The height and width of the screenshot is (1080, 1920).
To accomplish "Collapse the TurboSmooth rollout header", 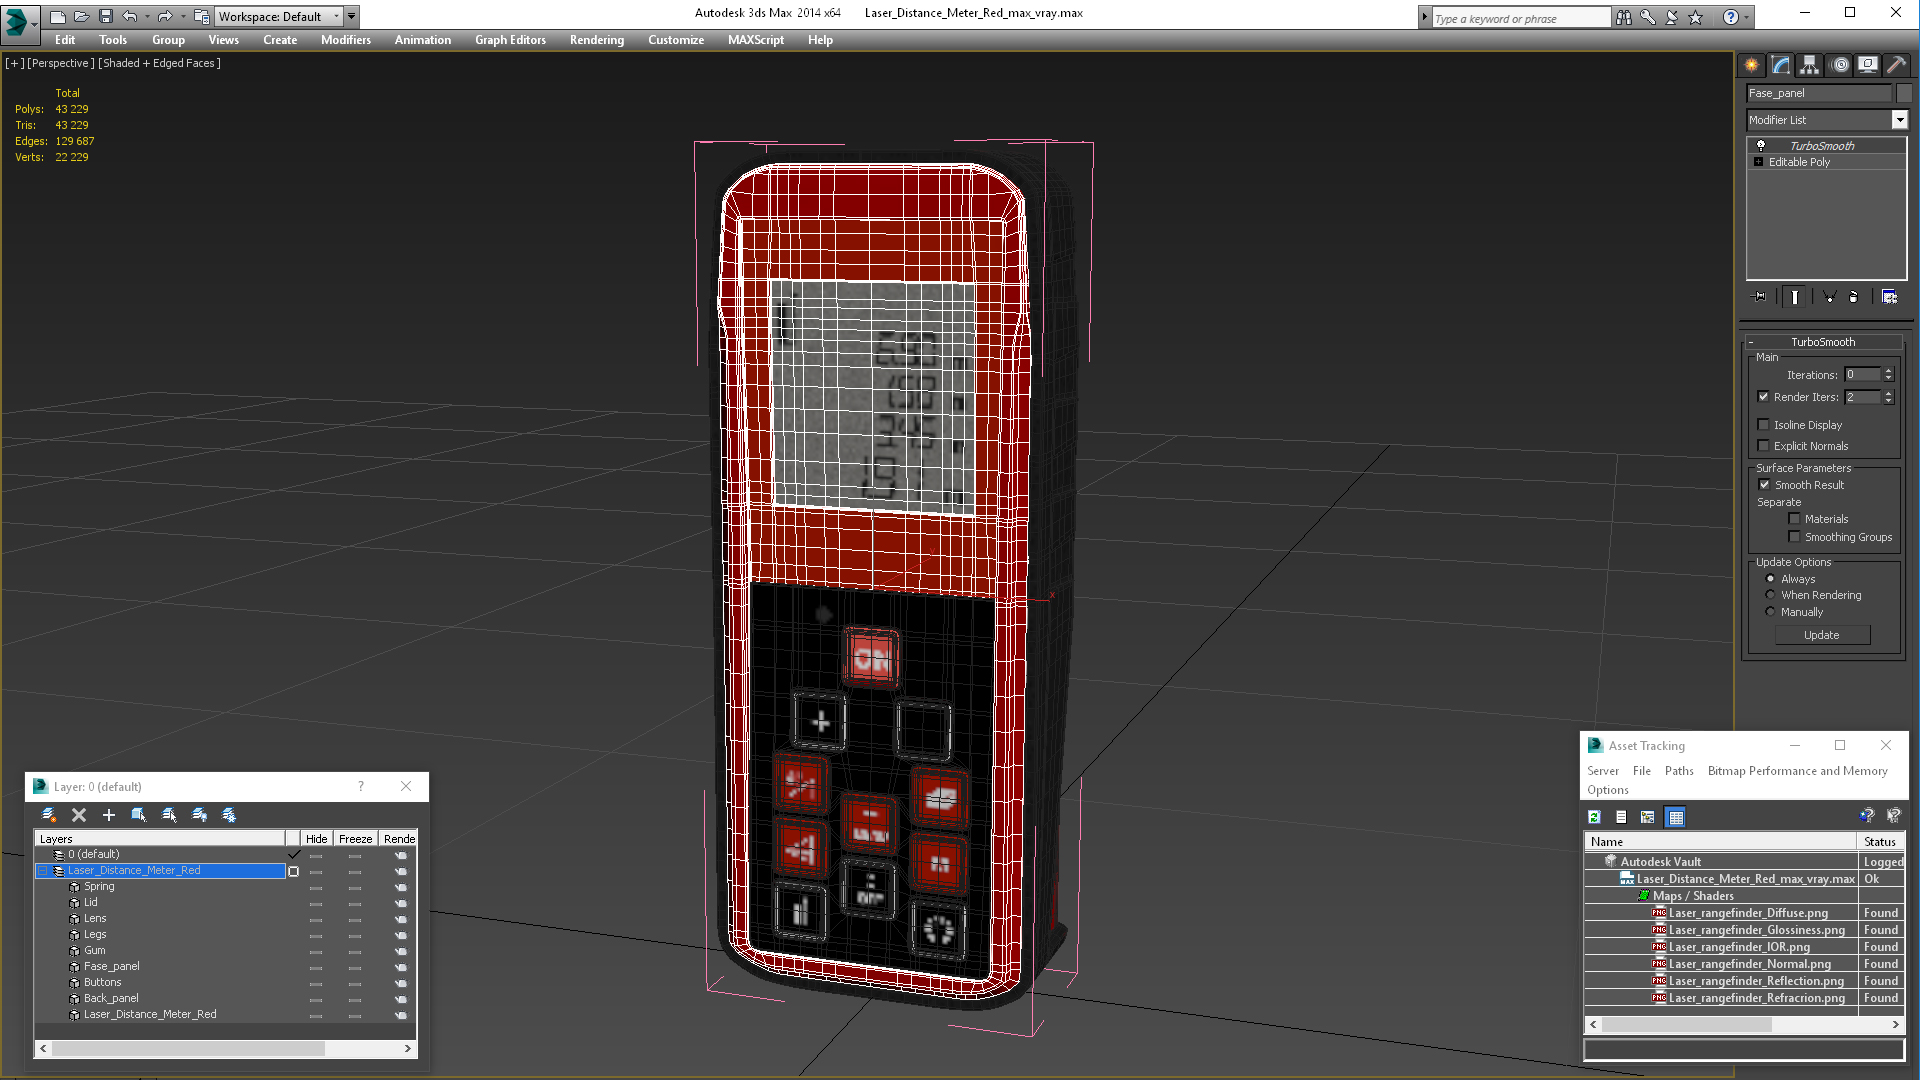I will click(x=1822, y=342).
